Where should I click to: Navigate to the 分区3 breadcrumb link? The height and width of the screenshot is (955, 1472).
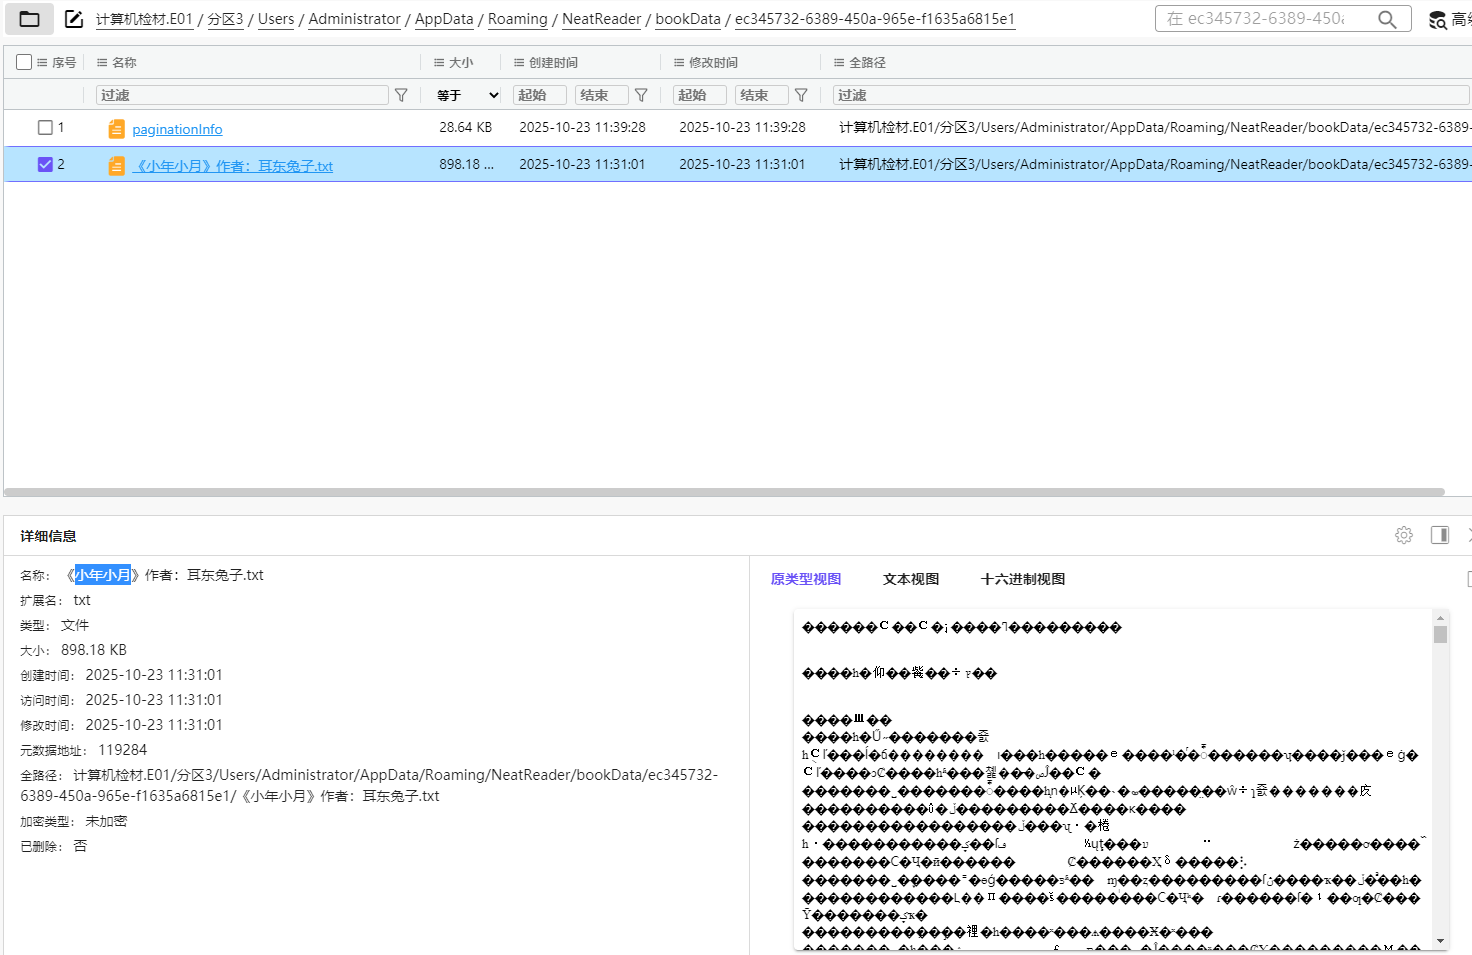pos(226,18)
